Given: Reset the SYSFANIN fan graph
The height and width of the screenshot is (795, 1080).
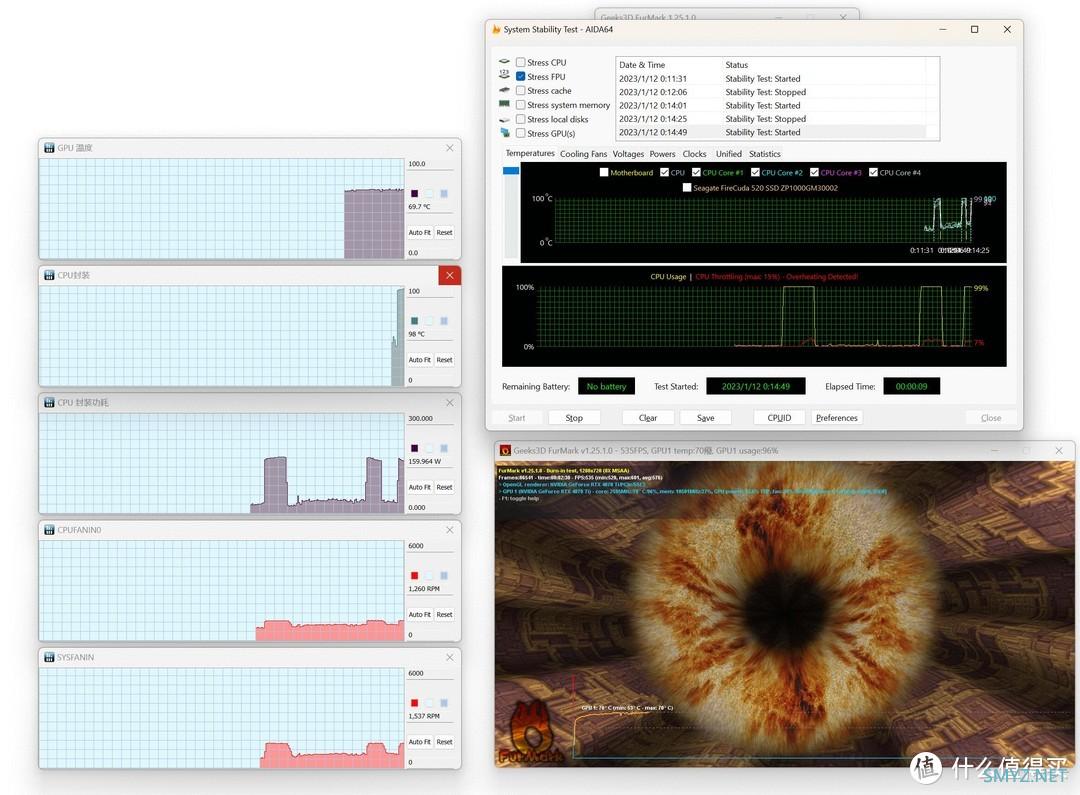Looking at the screenshot, I should point(444,742).
